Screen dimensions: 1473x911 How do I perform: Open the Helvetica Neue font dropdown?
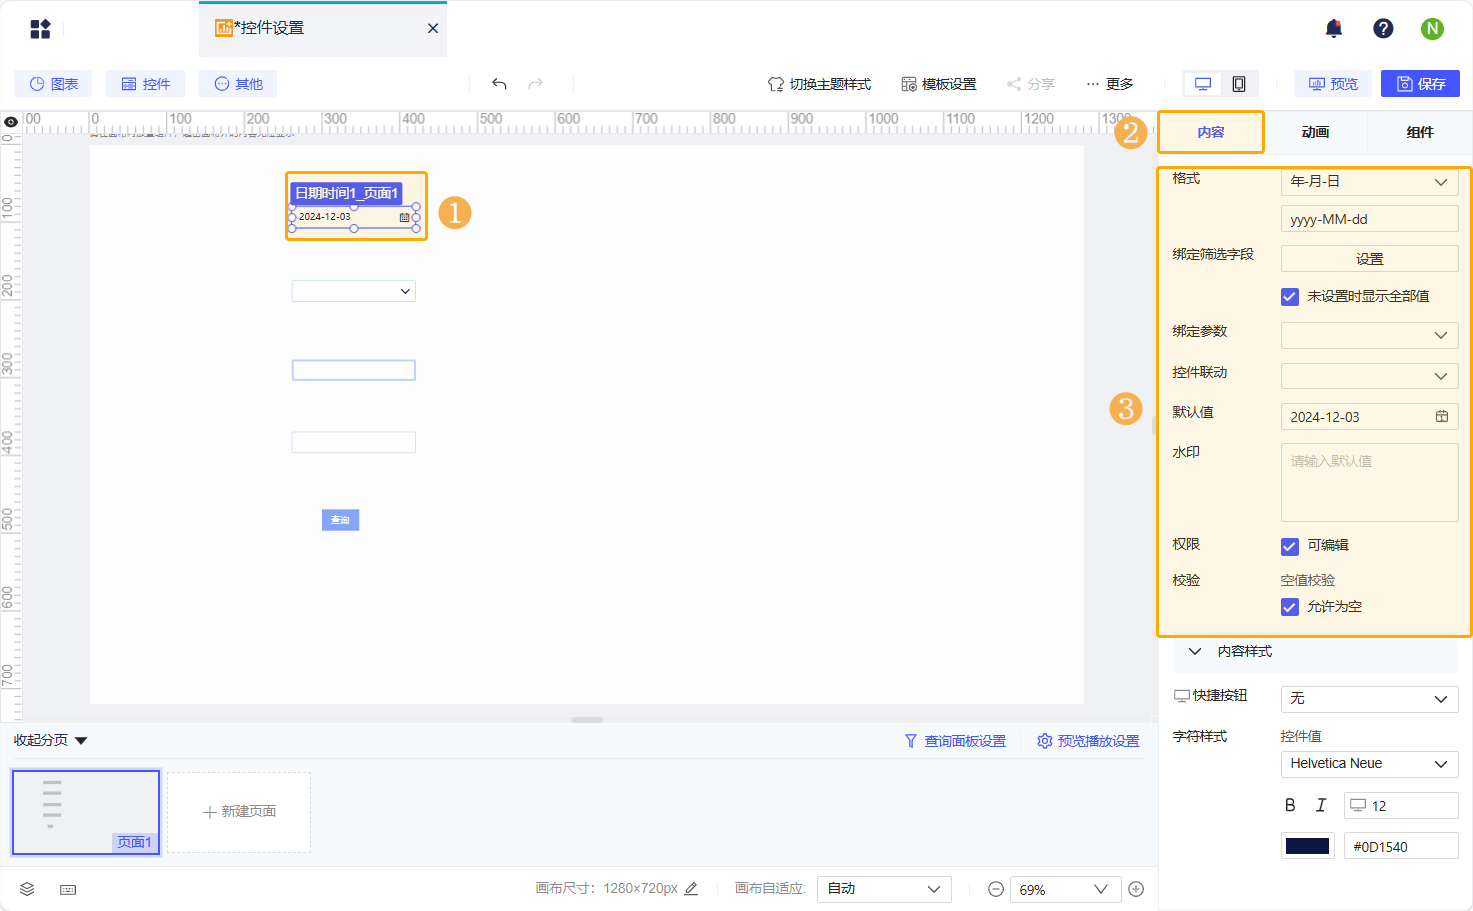[x=1369, y=764]
